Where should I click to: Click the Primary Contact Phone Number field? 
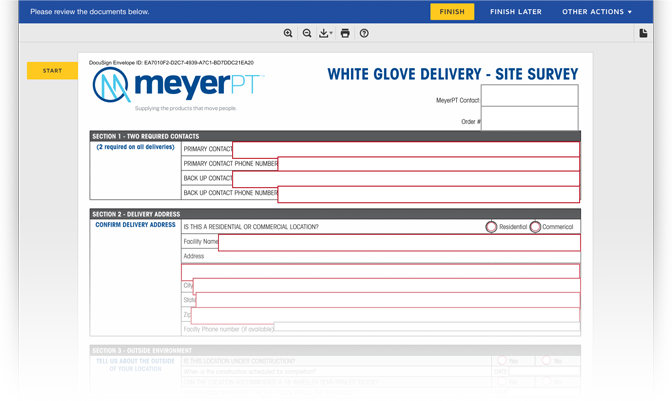(x=429, y=164)
